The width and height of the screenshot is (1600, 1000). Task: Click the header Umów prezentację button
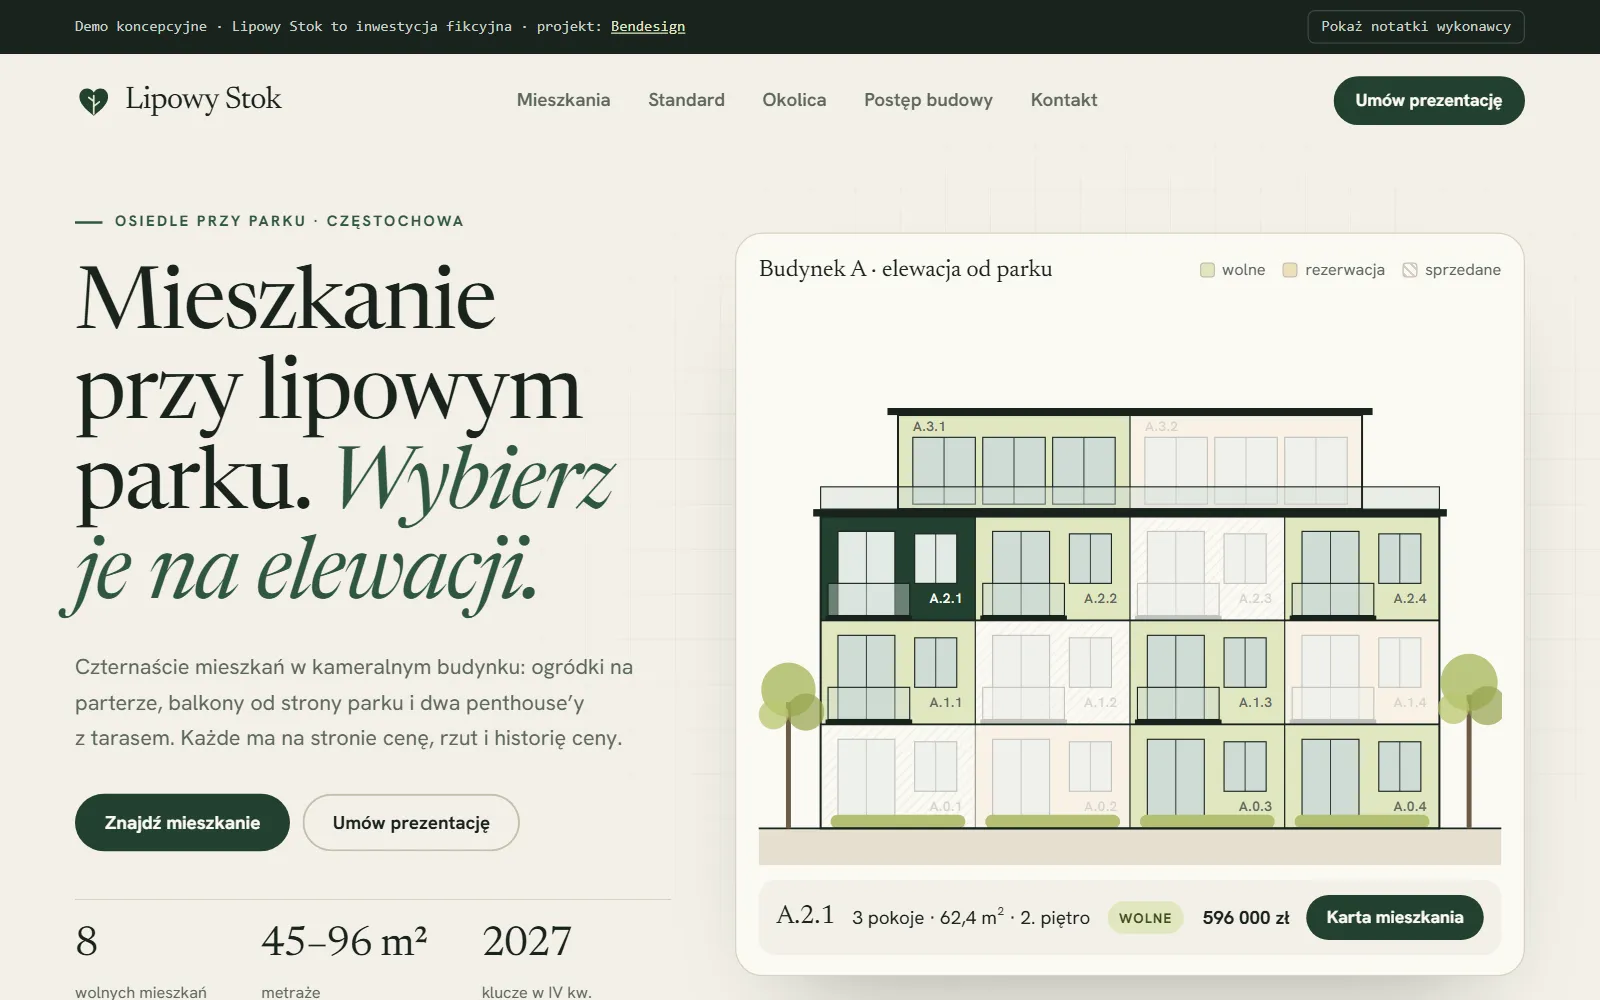click(1429, 100)
